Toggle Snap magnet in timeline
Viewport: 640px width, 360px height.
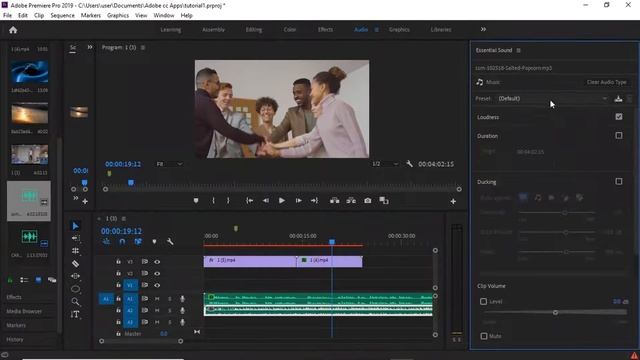coord(122,242)
